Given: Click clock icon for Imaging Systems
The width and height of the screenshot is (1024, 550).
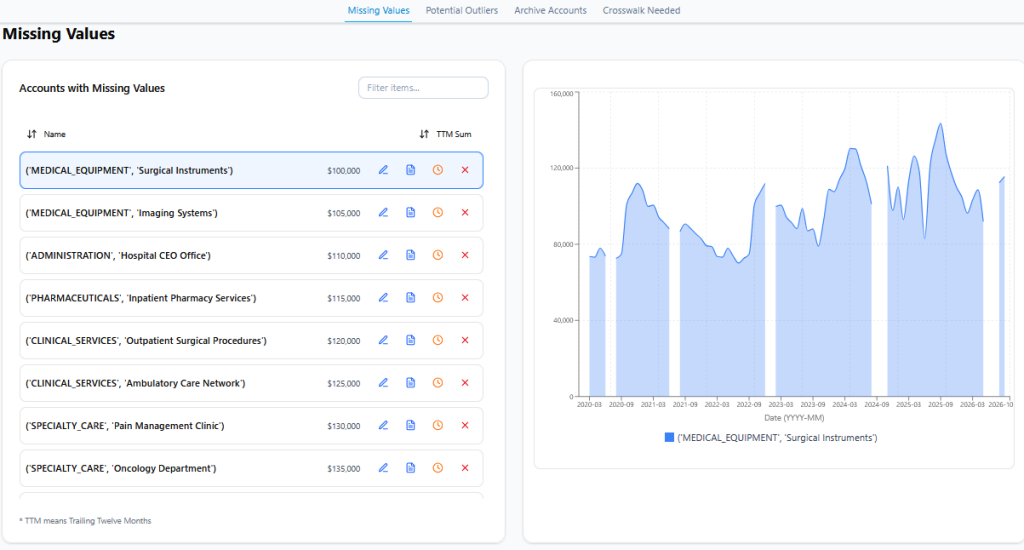Looking at the screenshot, I should coord(438,212).
